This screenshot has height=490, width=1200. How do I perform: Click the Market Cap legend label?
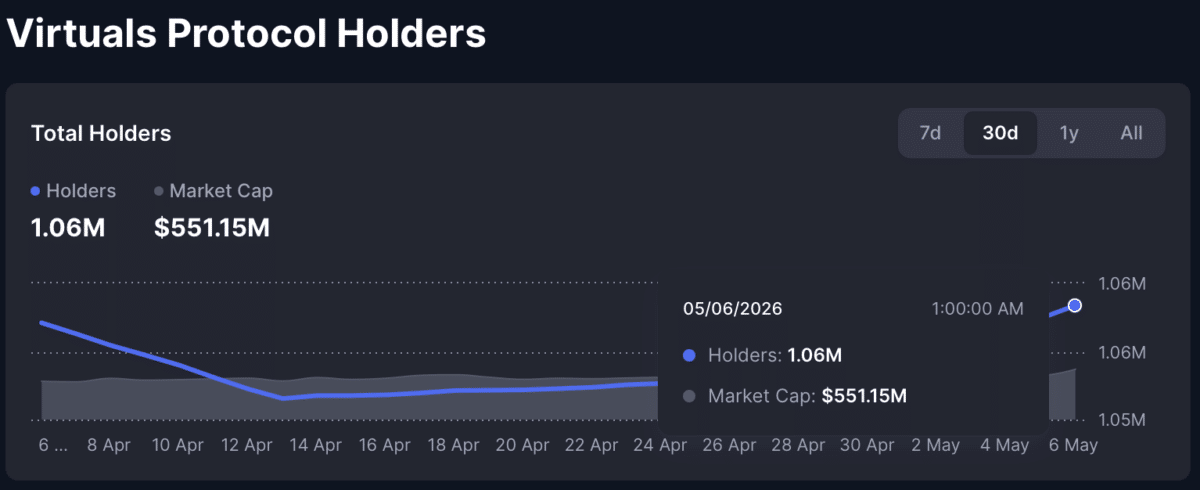(x=221, y=191)
